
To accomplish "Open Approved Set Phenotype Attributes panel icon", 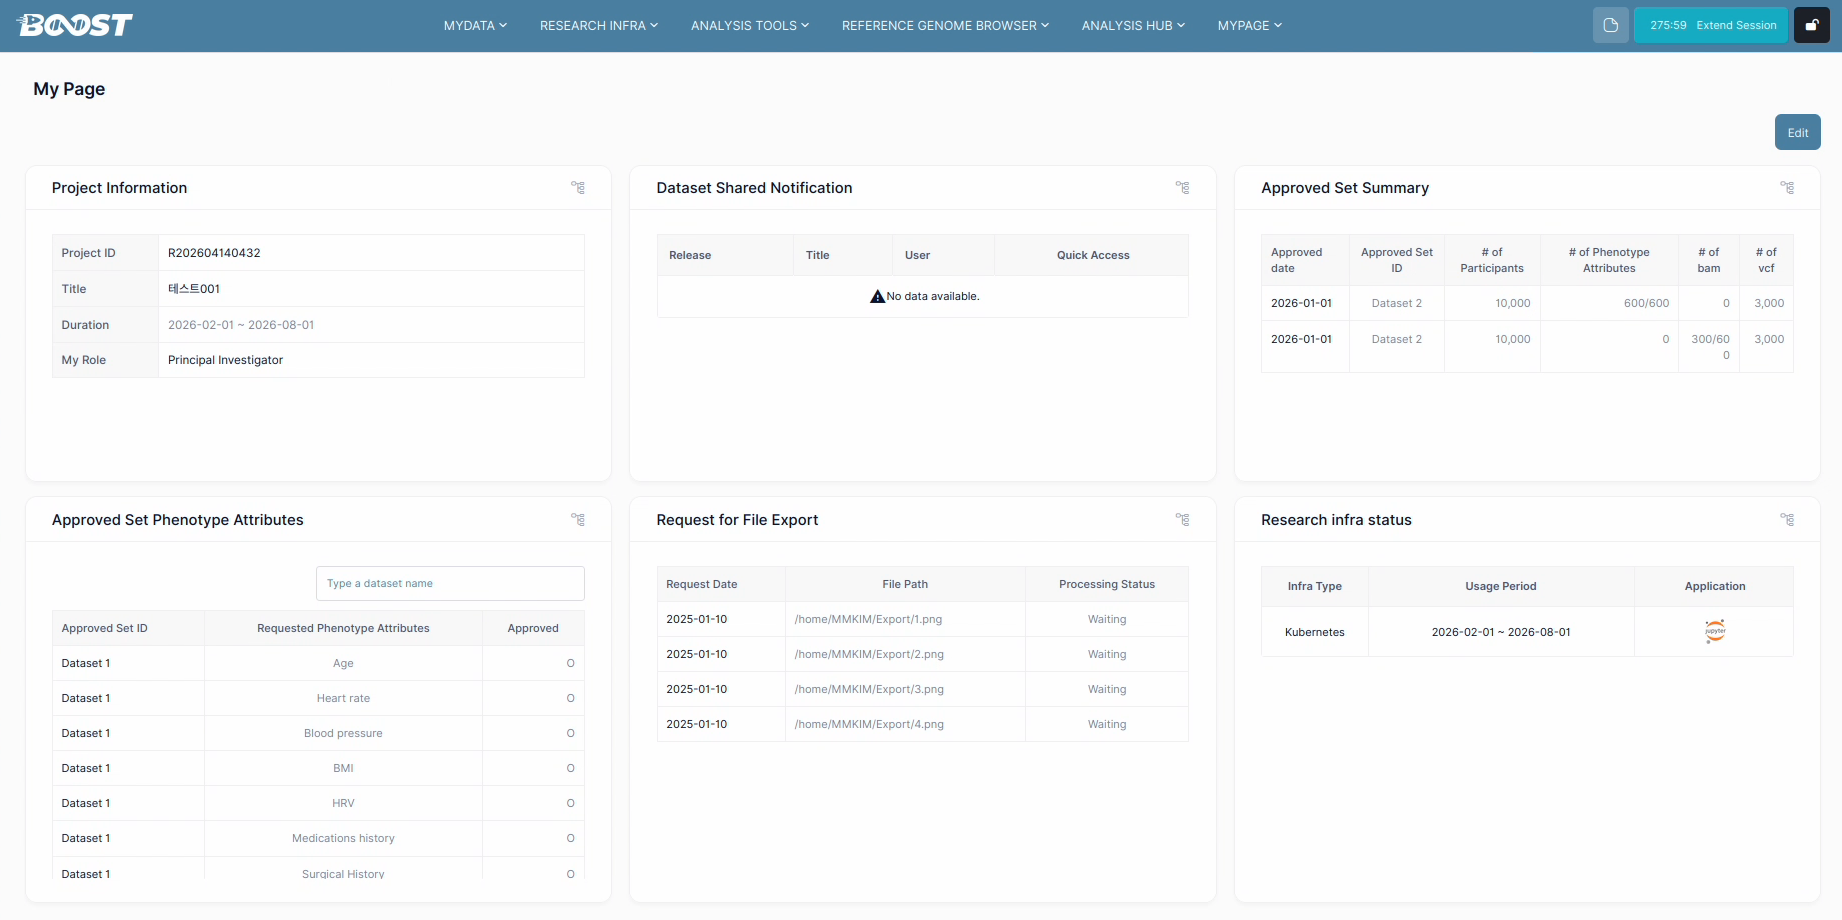I will 578,519.
